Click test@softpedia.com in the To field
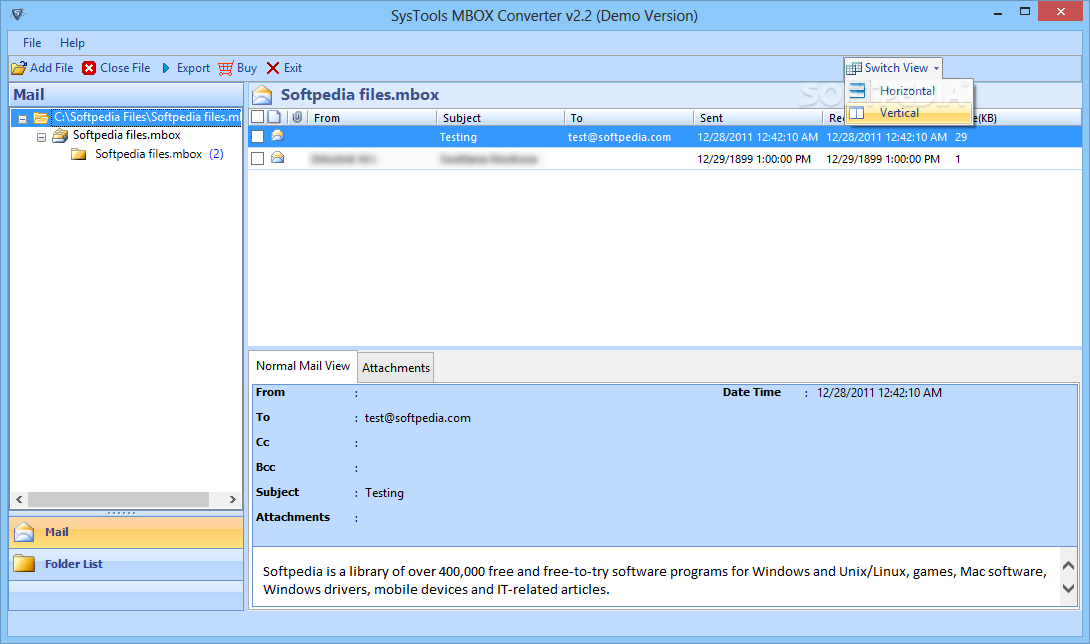Viewport: 1090px width, 644px height. (418, 418)
